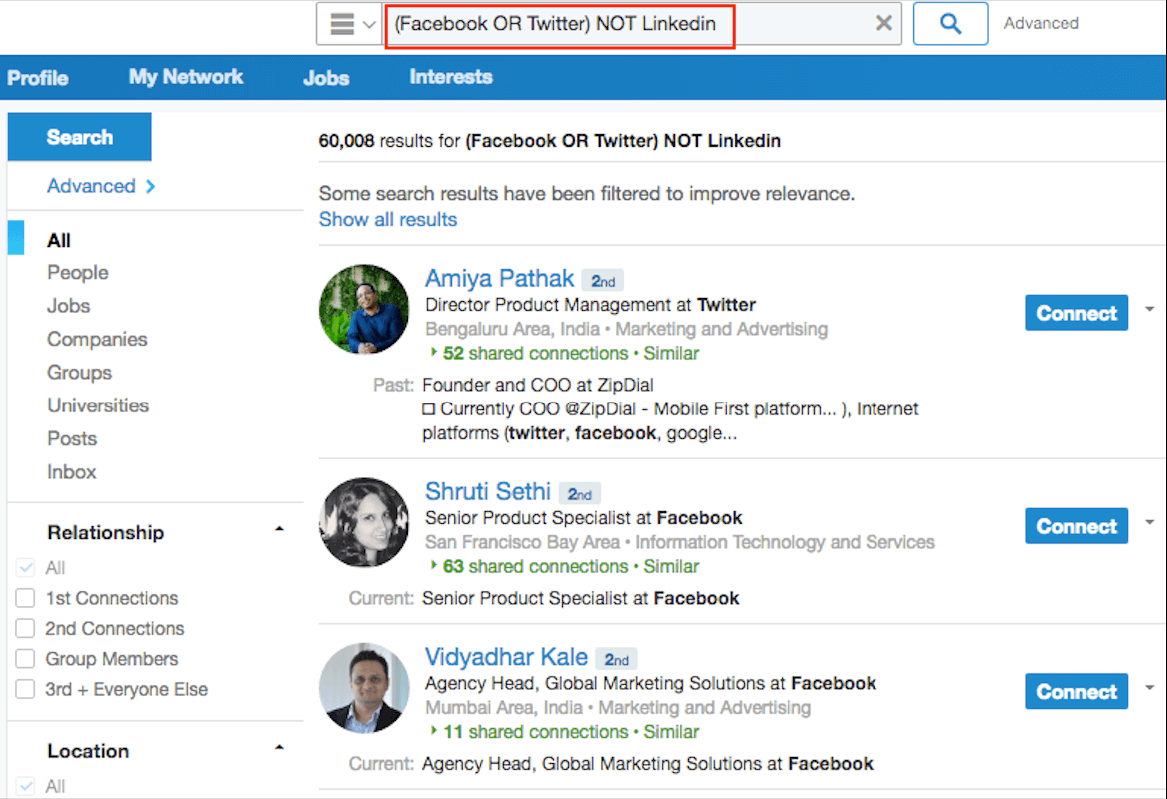Filter results by People
Screen dimensions: 1167x799
tap(78, 273)
